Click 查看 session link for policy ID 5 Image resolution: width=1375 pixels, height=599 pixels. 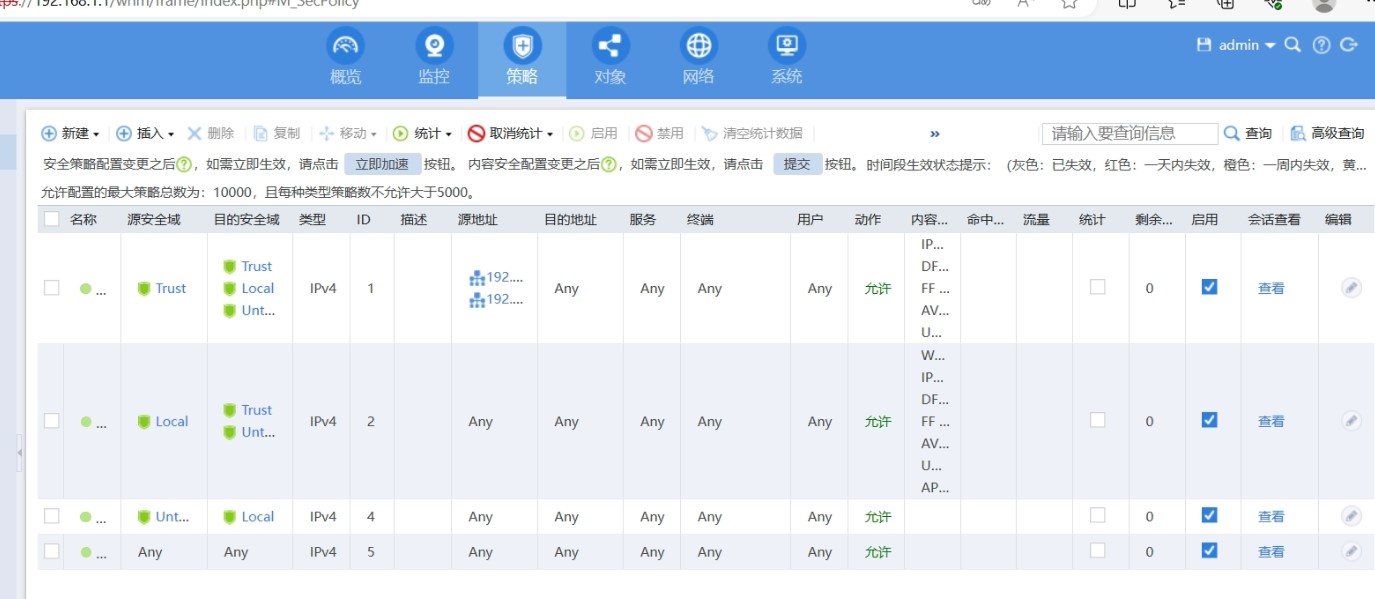point(1271,552)
